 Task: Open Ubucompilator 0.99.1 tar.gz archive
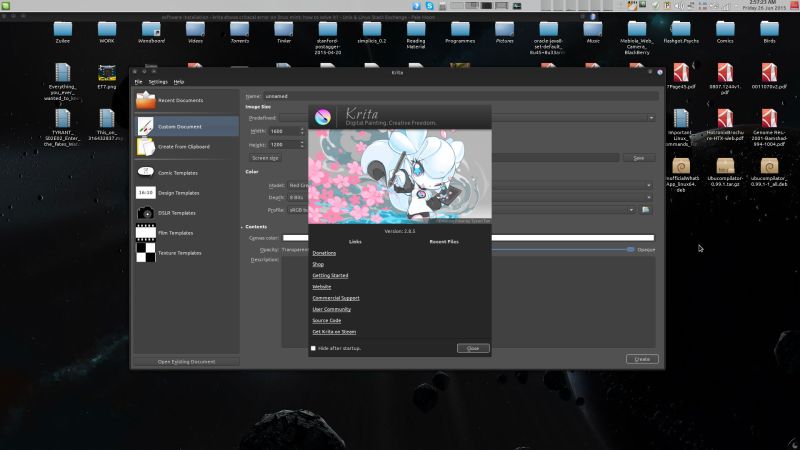tap(725, 171)
